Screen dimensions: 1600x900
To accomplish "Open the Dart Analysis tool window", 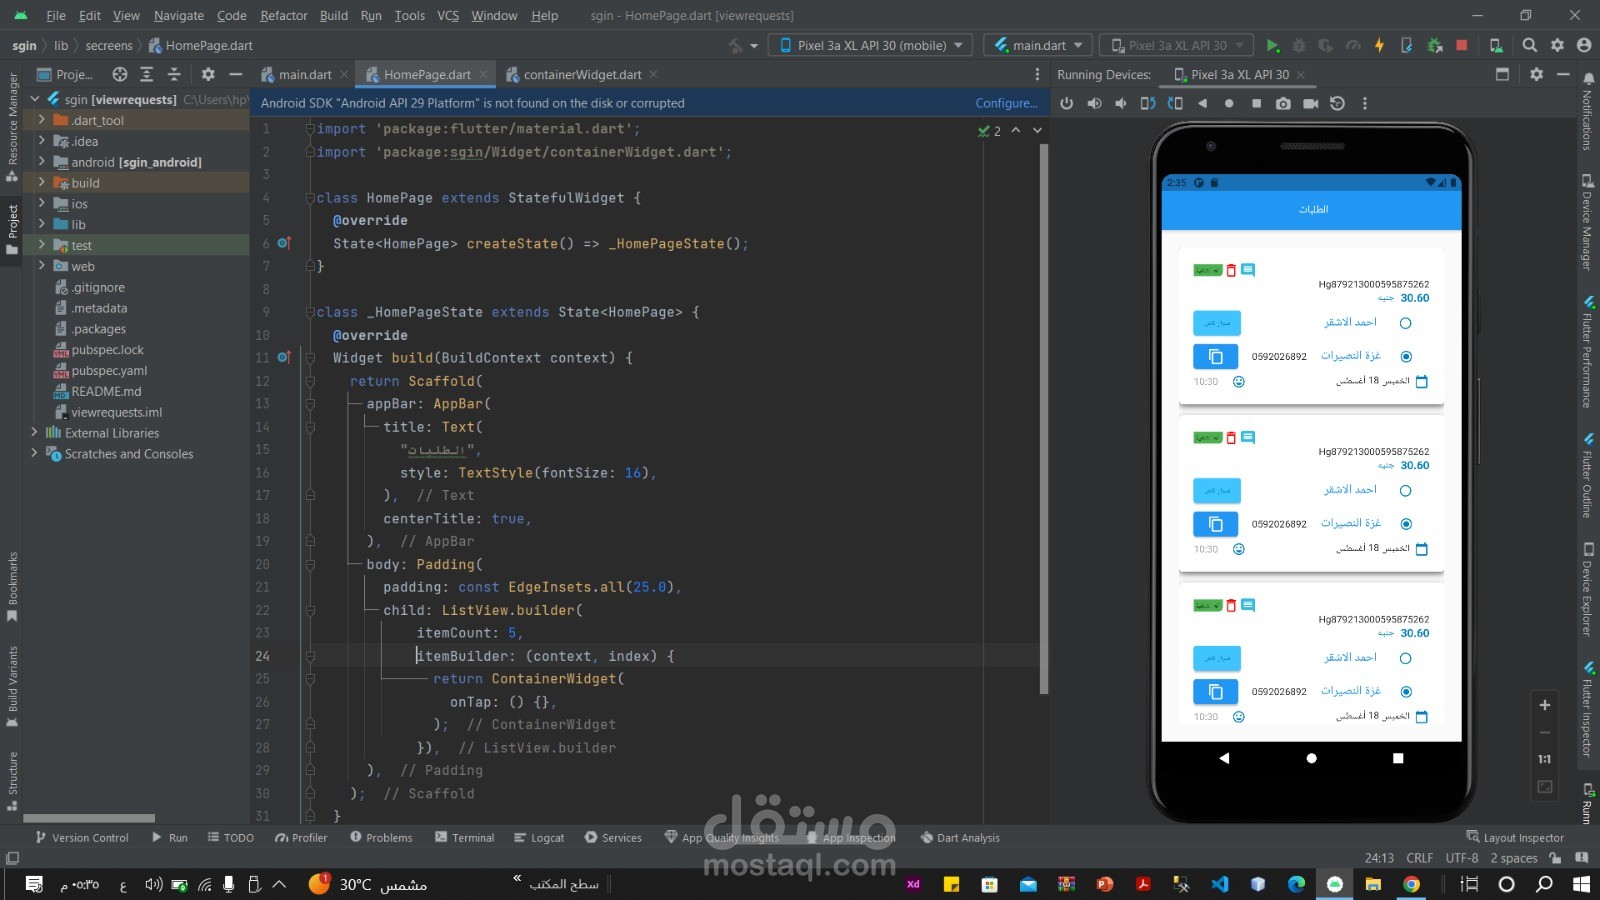I will tap(960, 838).
